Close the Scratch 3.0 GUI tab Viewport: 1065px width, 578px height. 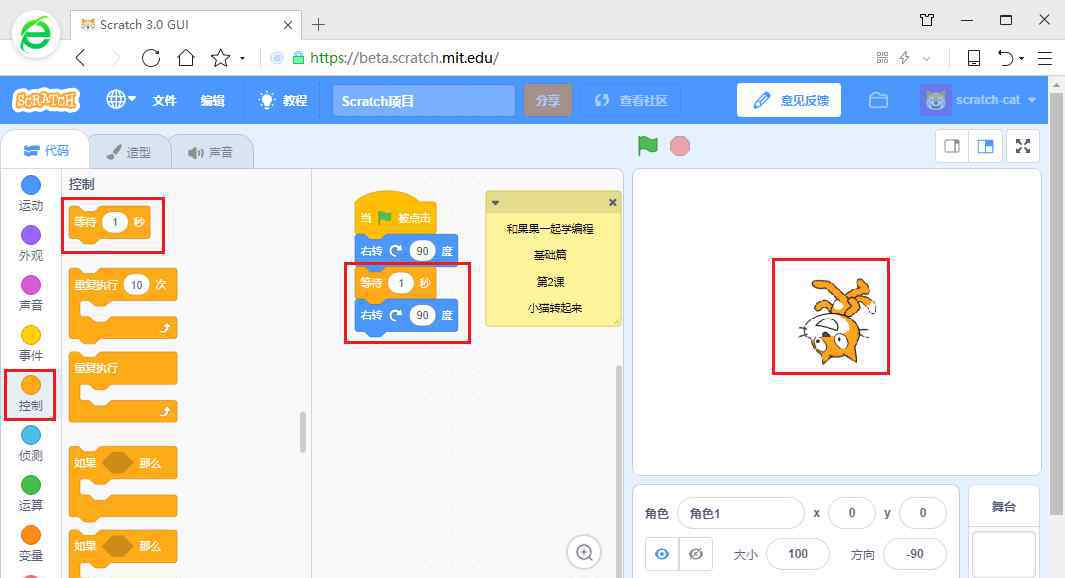(287, 25)
